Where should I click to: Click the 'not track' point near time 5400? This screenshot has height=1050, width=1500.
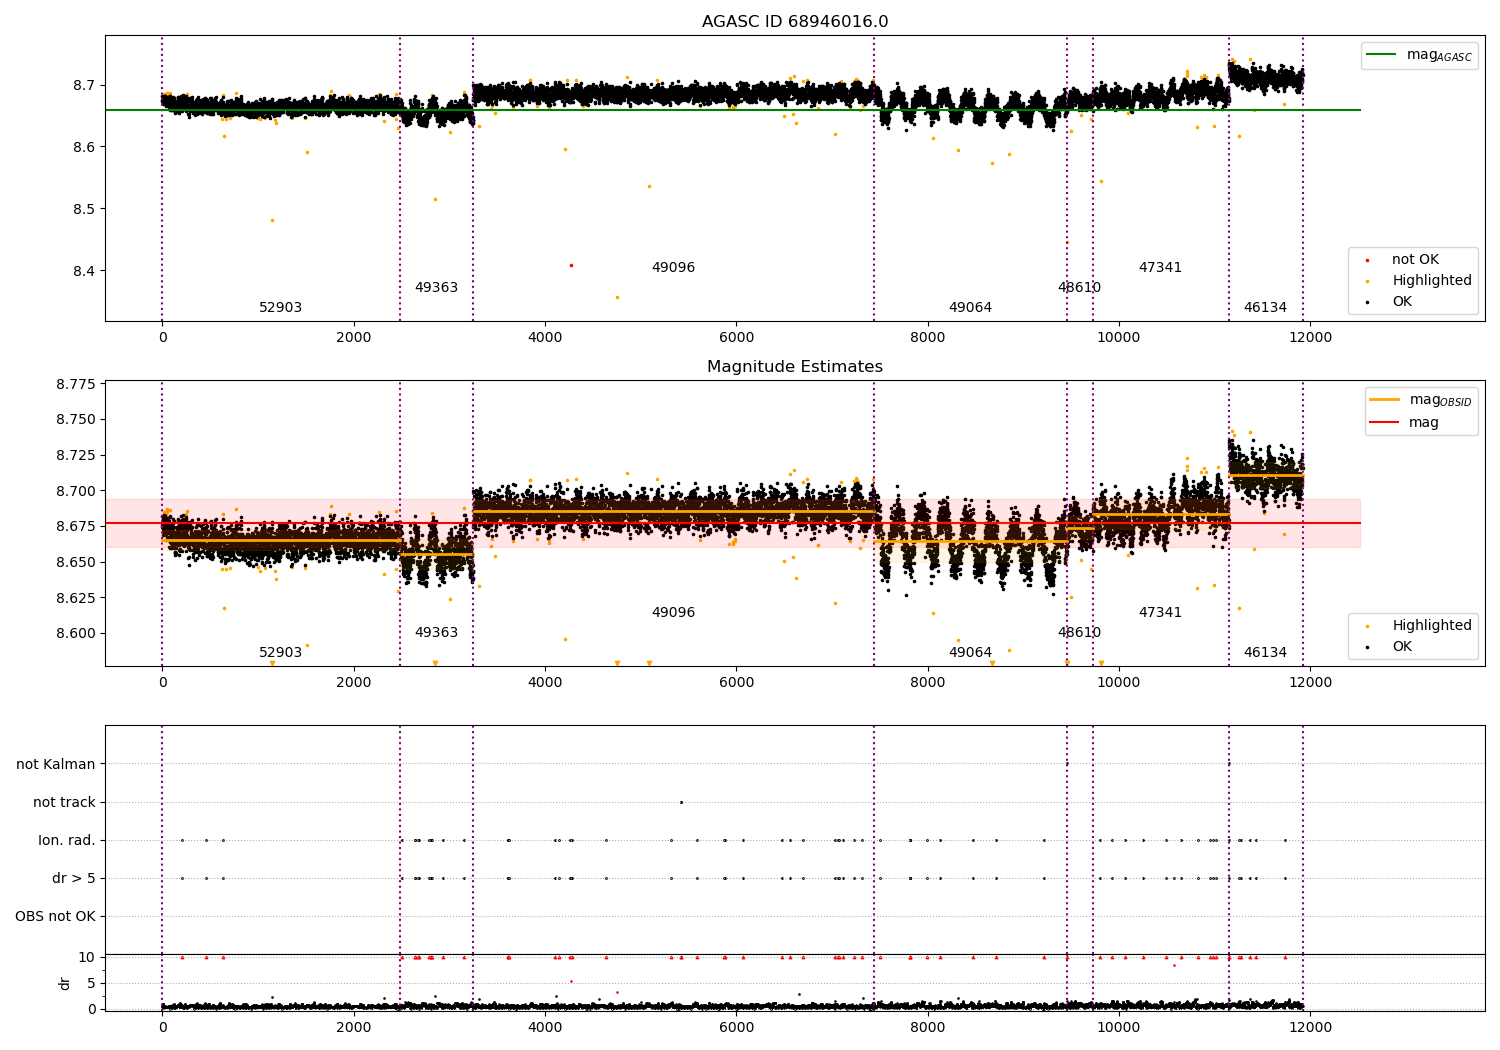pos(681,802)
